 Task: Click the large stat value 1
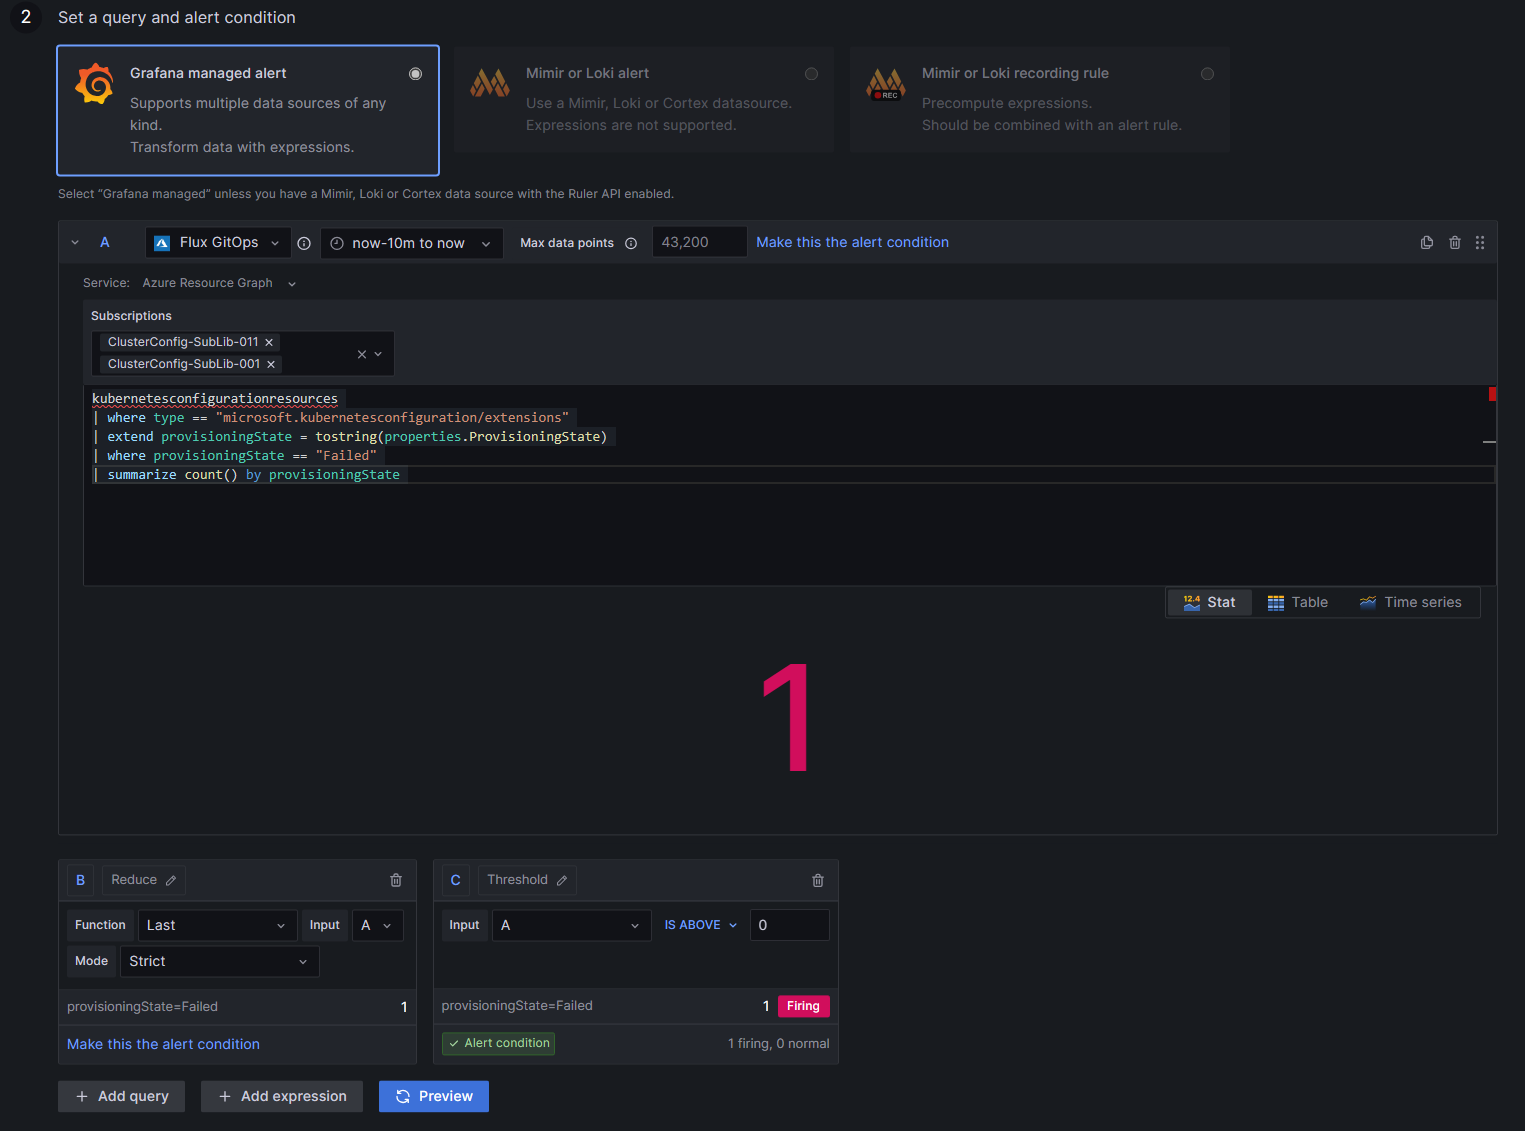coord(785,717)
